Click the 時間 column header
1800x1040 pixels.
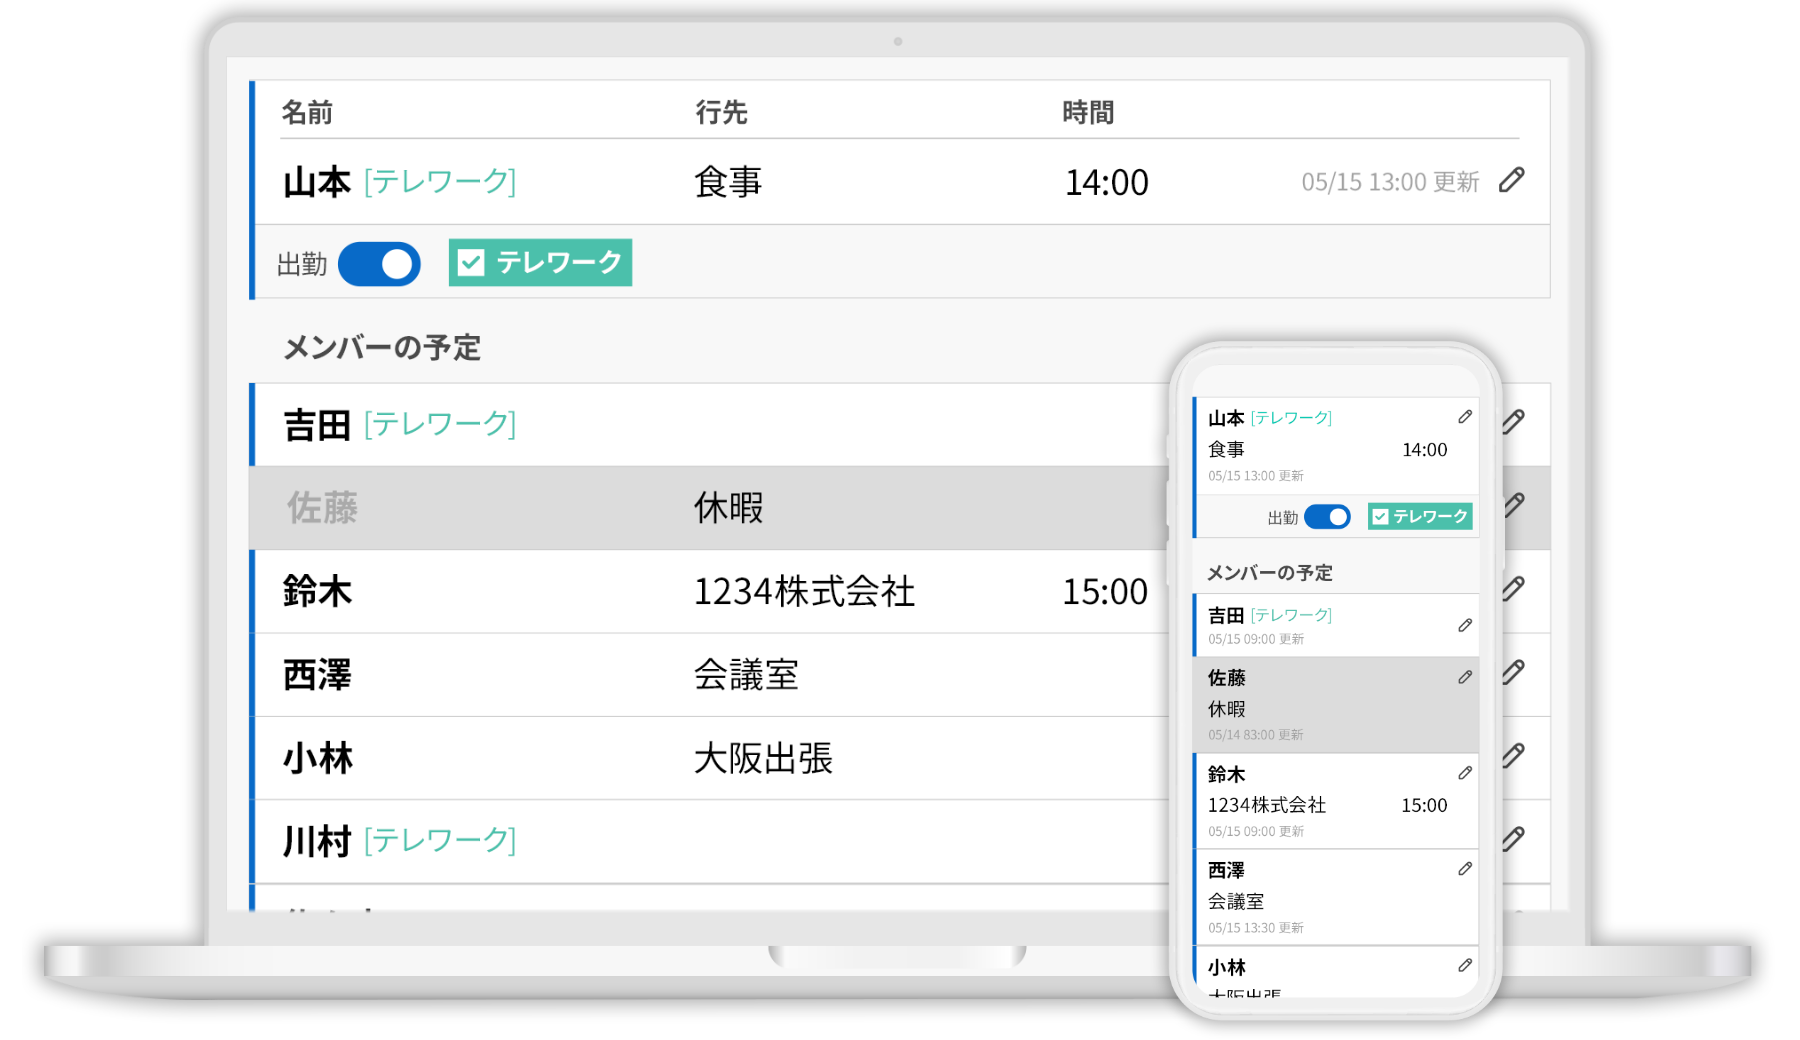(1088, 112)
